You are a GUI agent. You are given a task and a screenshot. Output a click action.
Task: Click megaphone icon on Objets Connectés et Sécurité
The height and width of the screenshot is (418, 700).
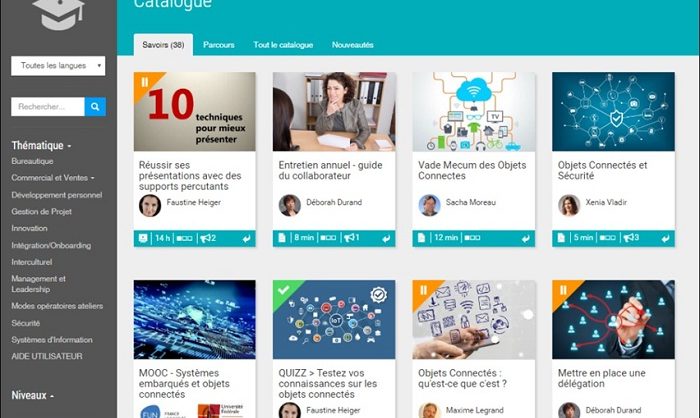[x=628, y=238]
